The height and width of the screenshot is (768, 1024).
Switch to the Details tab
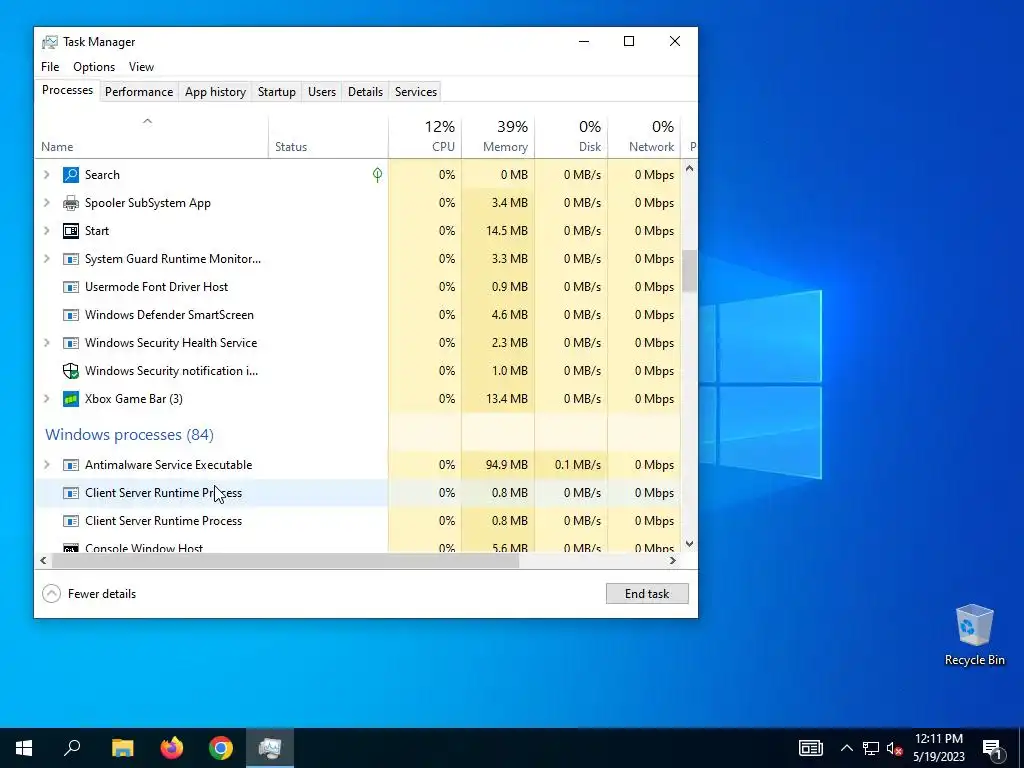click(x=365, y=92)
